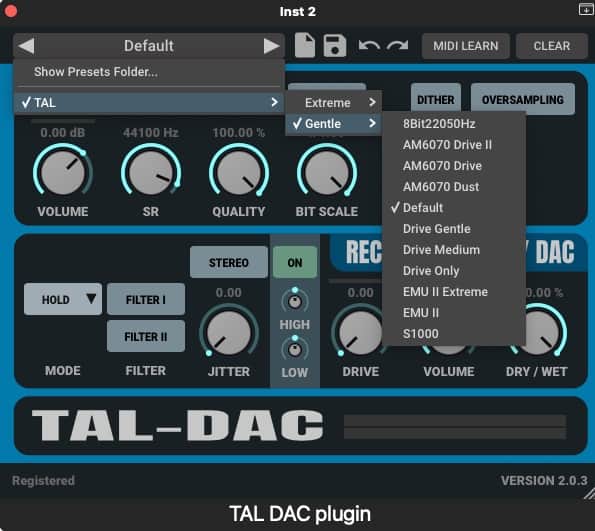
Task: Click the TAL-DAC logo
Action: point(178,425)
